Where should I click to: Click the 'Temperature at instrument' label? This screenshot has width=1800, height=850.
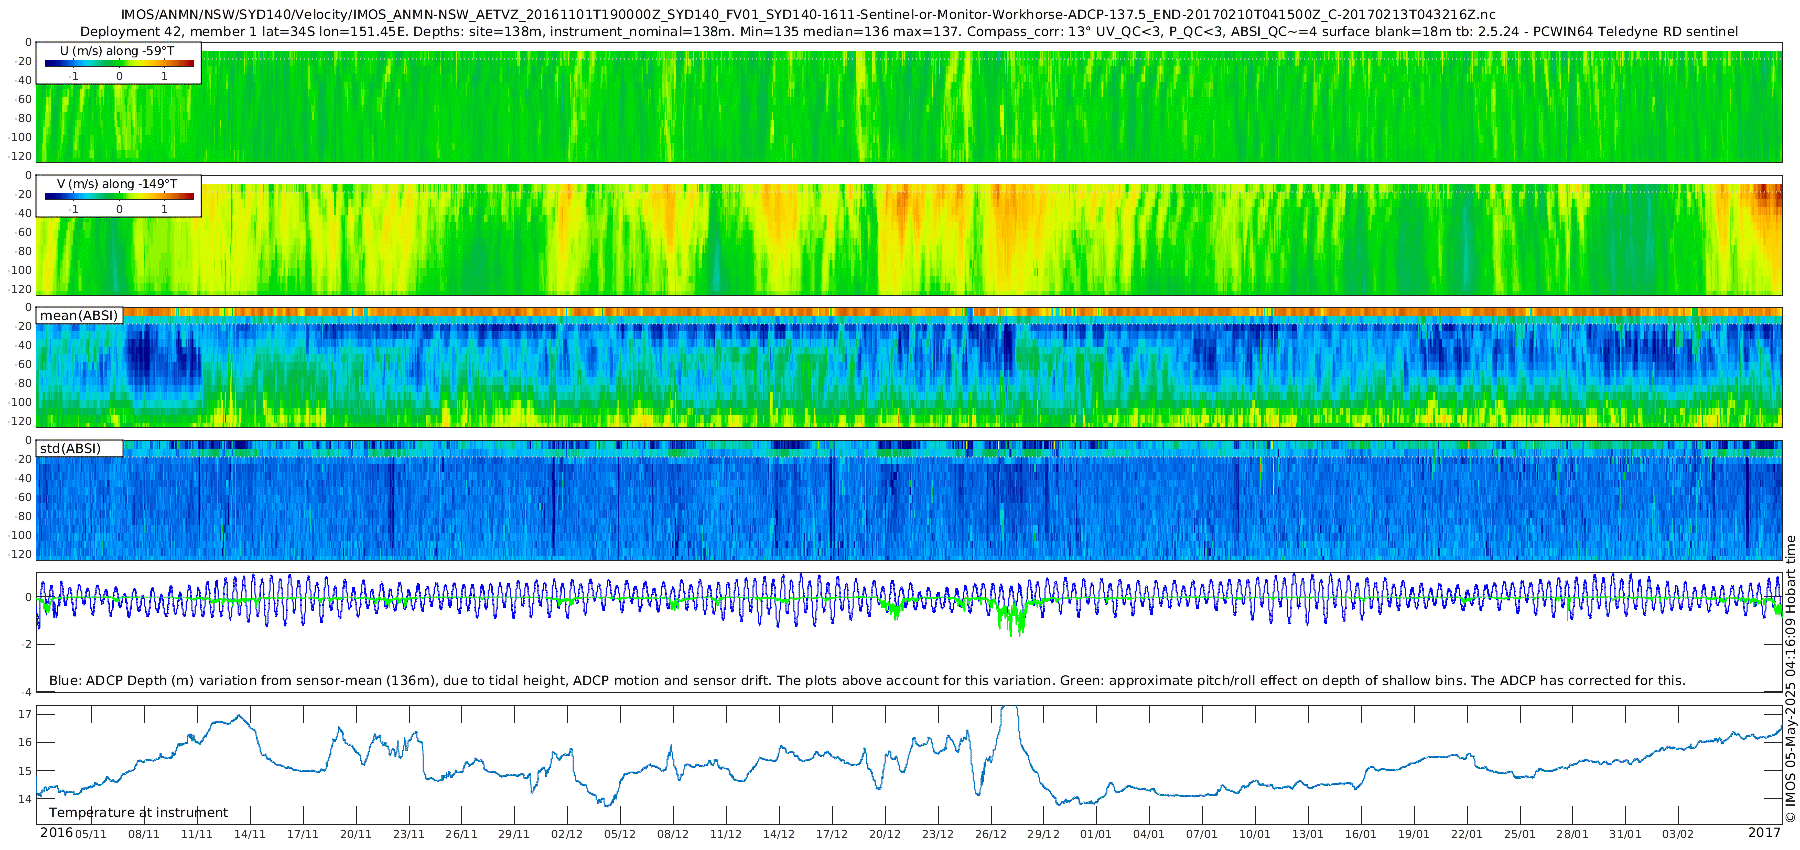coord(138,813)
